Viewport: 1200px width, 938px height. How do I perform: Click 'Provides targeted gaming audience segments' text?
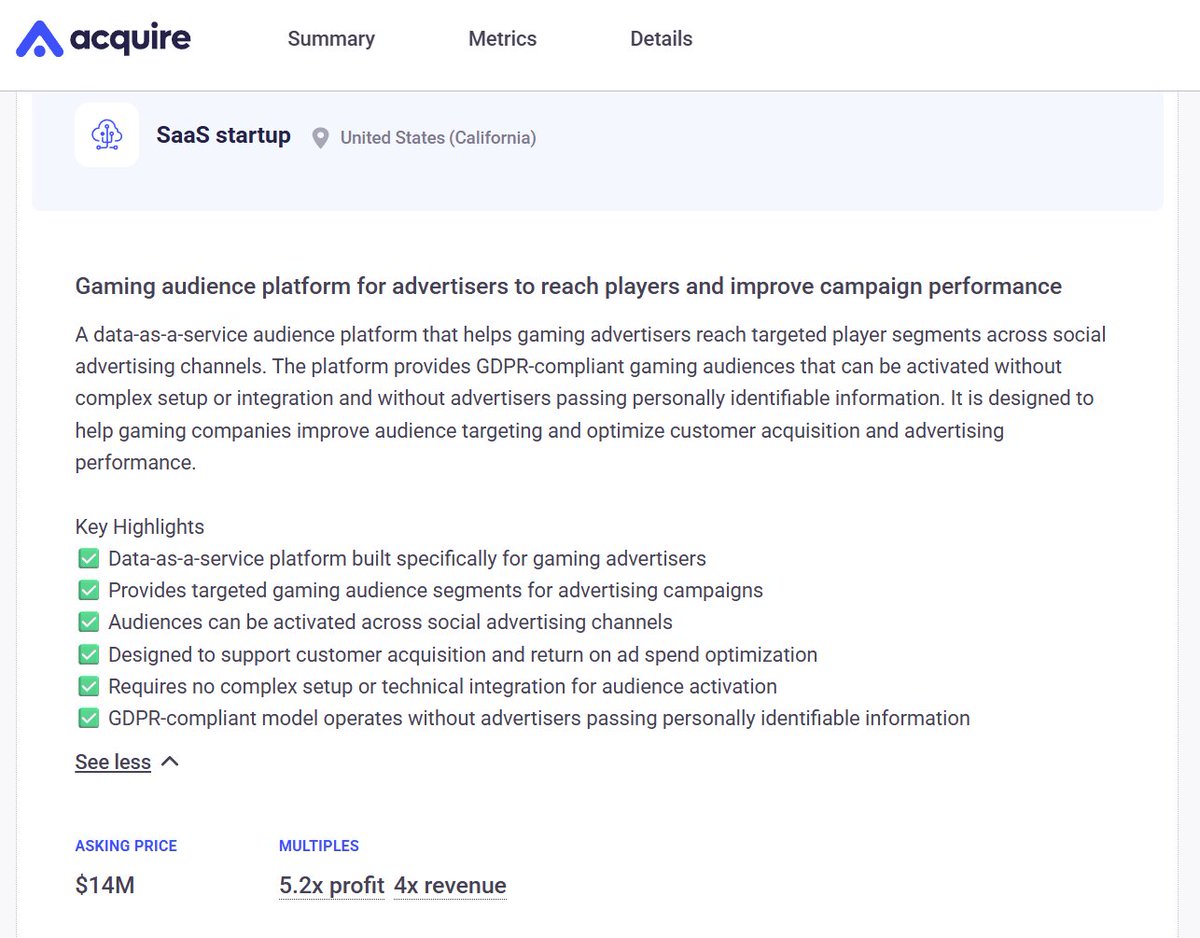[x=436, y=591]
